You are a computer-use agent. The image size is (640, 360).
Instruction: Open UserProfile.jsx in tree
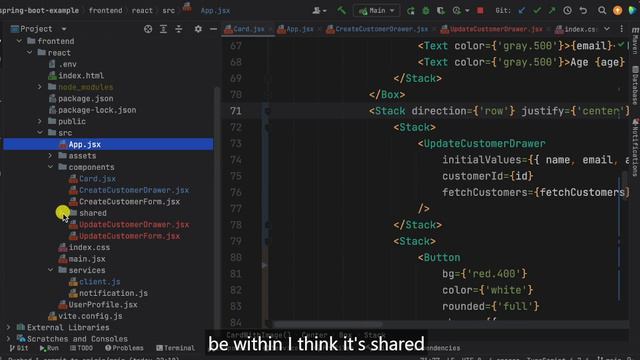pos(98,304)
